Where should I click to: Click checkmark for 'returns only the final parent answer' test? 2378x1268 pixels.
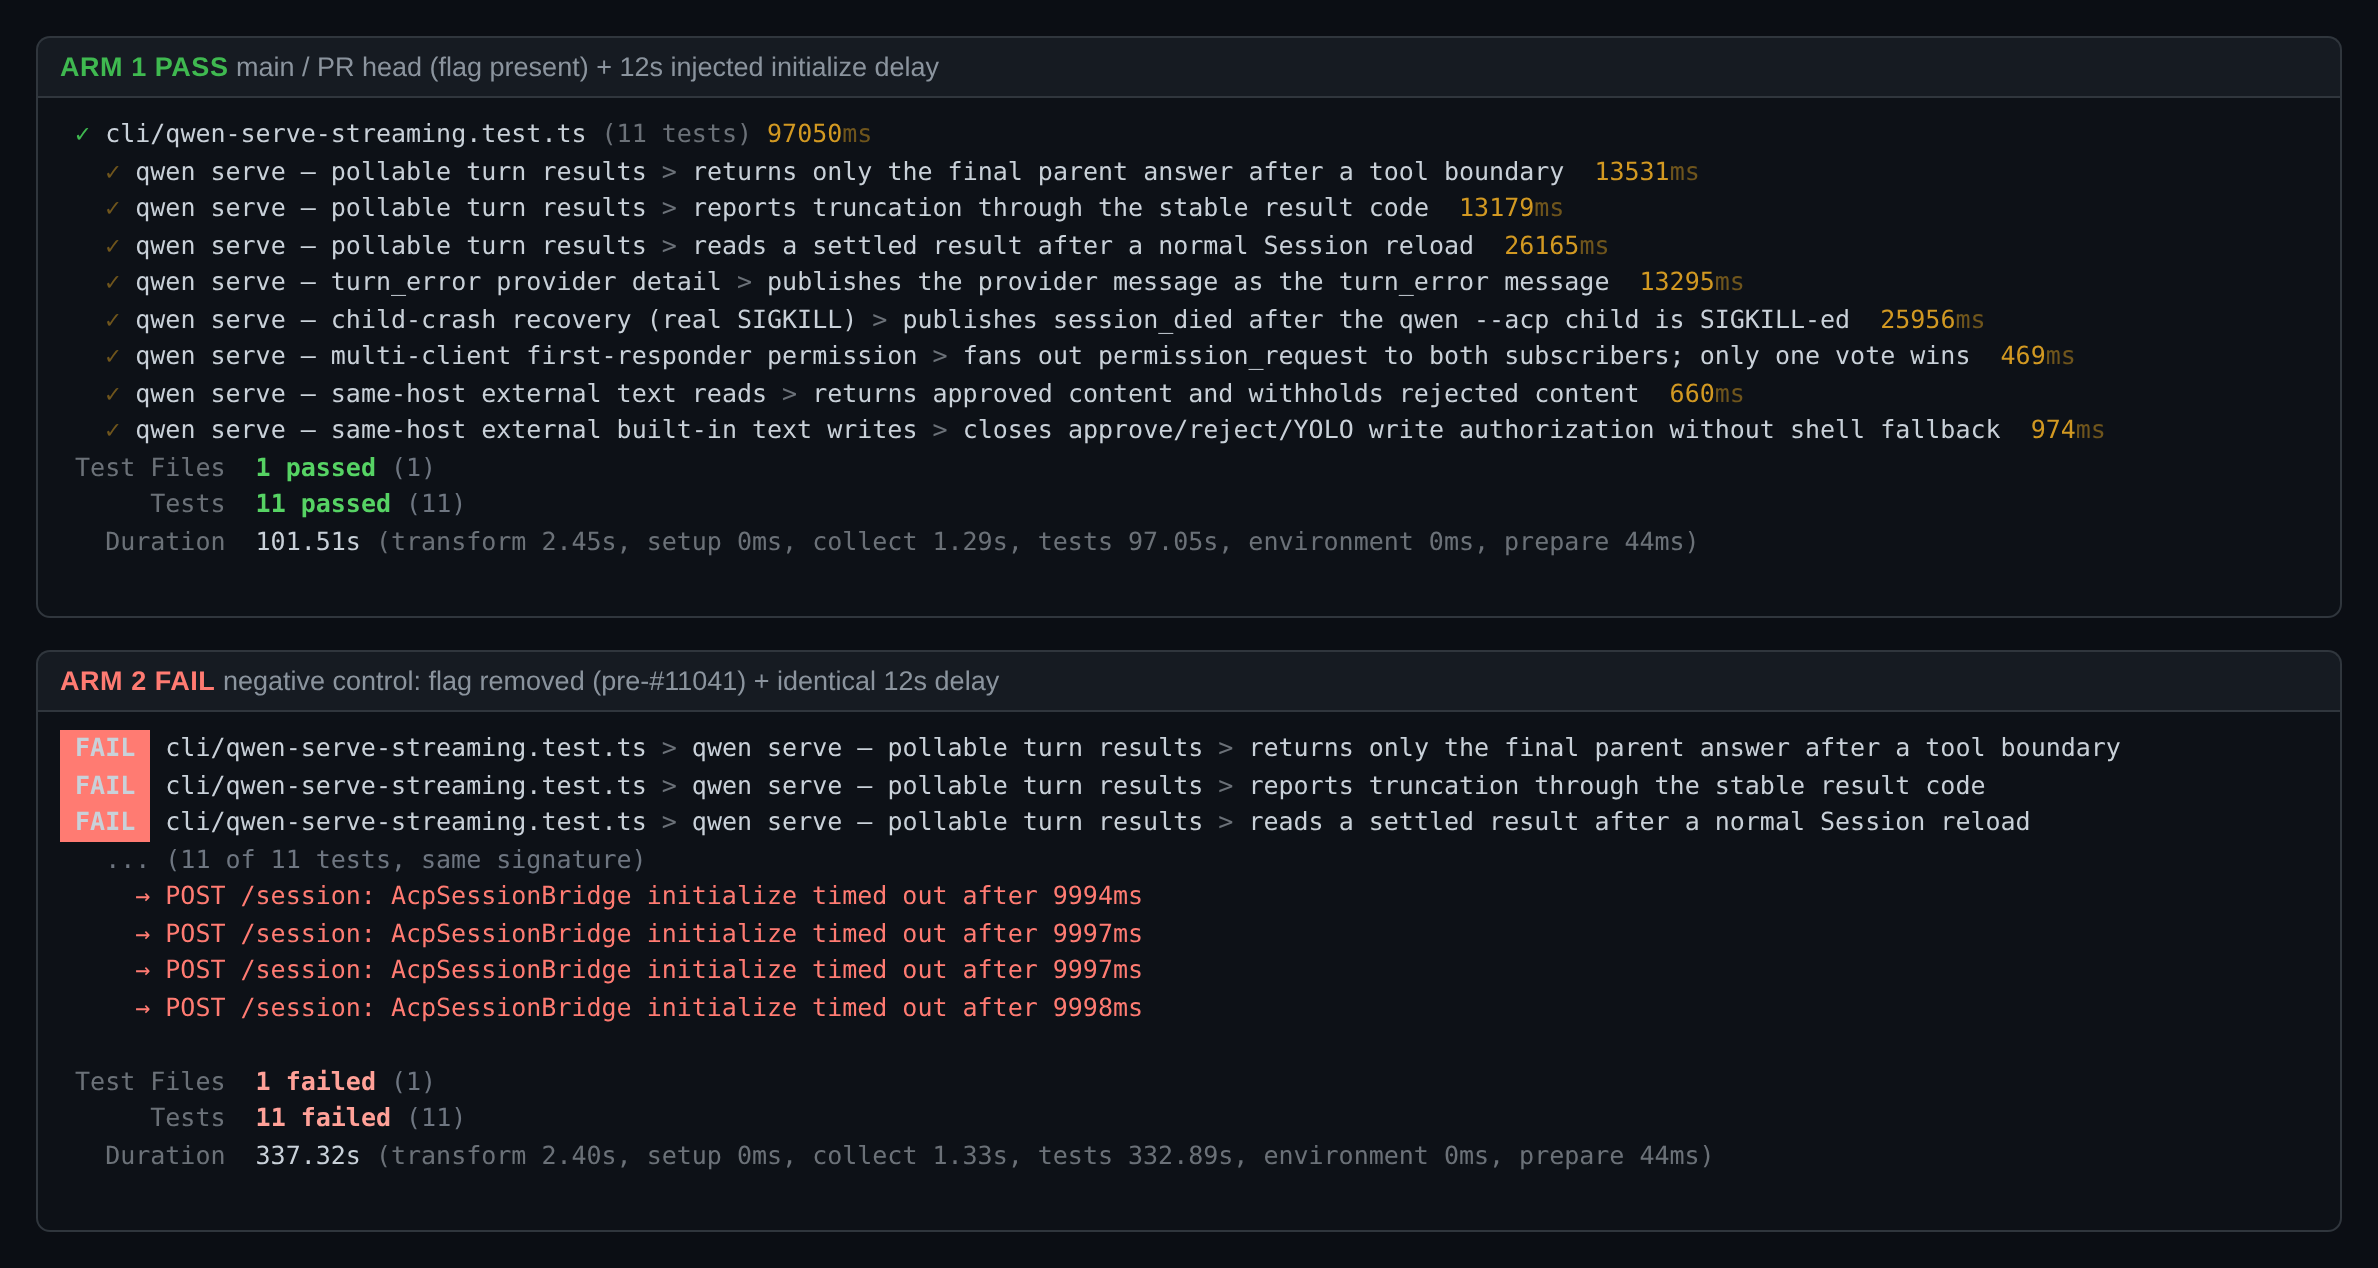tap(113, 172)
